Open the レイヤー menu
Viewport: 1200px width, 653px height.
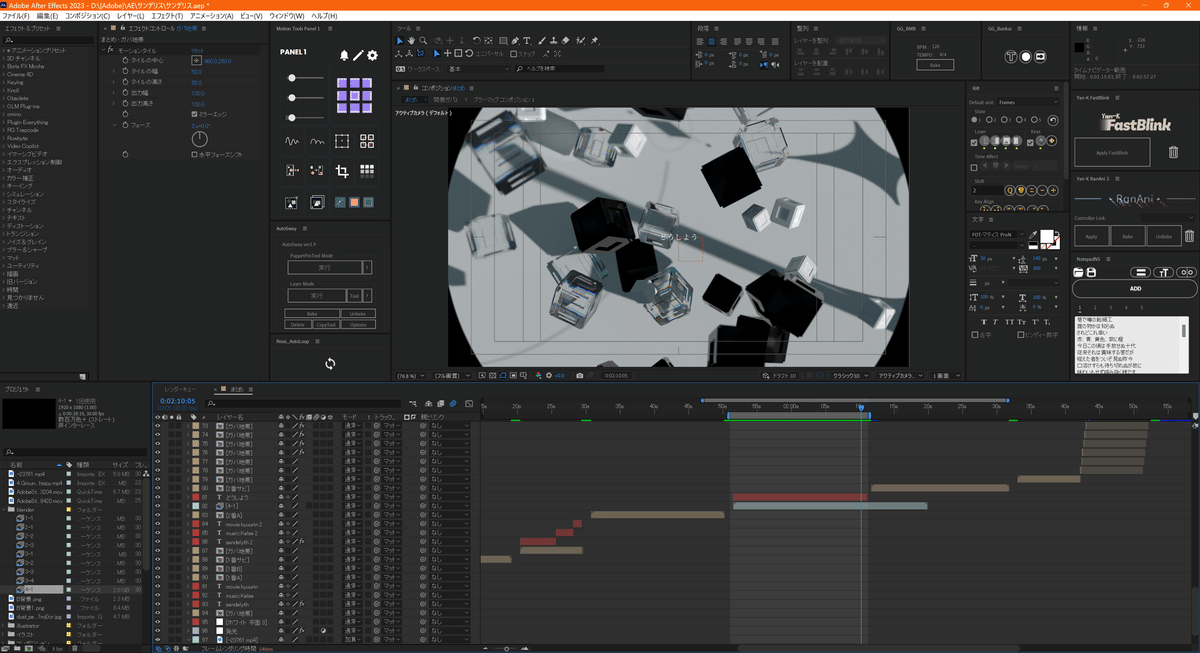(130, 17)
